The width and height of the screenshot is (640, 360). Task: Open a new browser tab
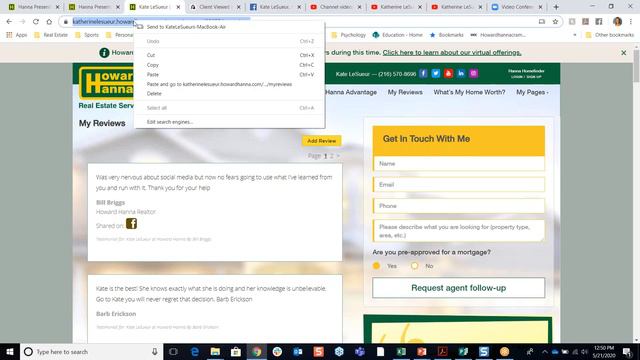(556, 7)
